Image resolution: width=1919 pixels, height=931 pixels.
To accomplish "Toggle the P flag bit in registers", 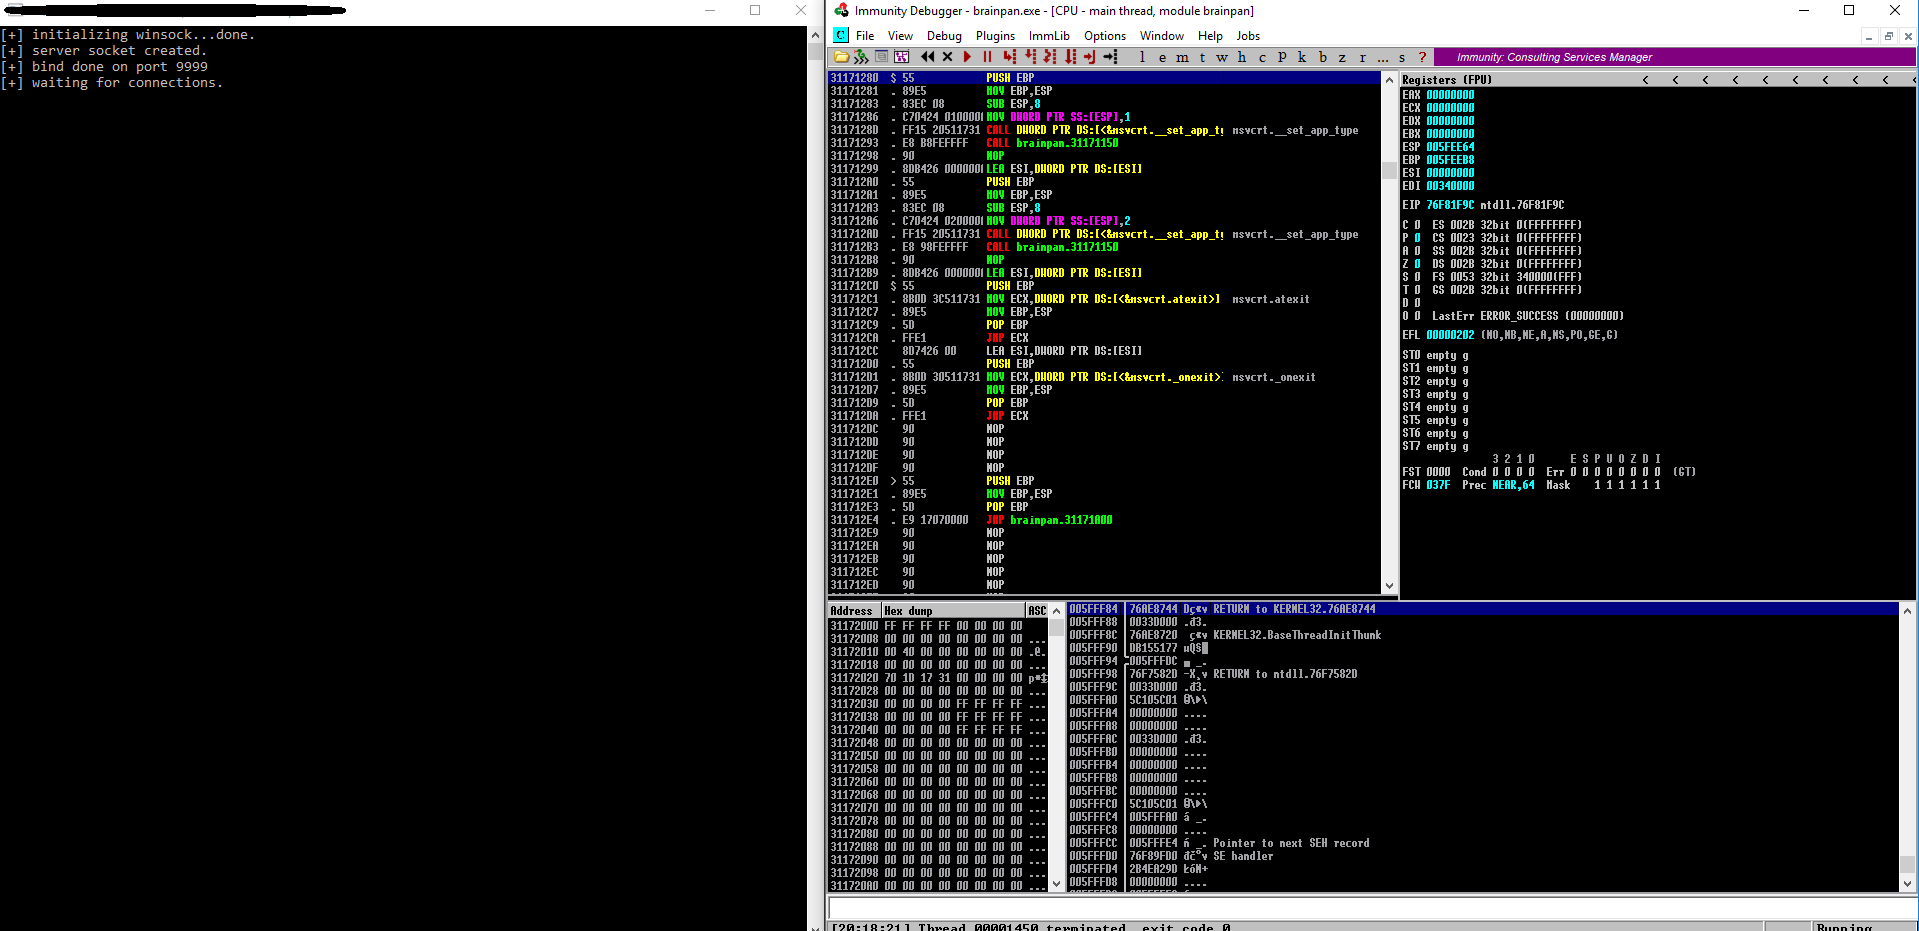I will (1417, 238).
